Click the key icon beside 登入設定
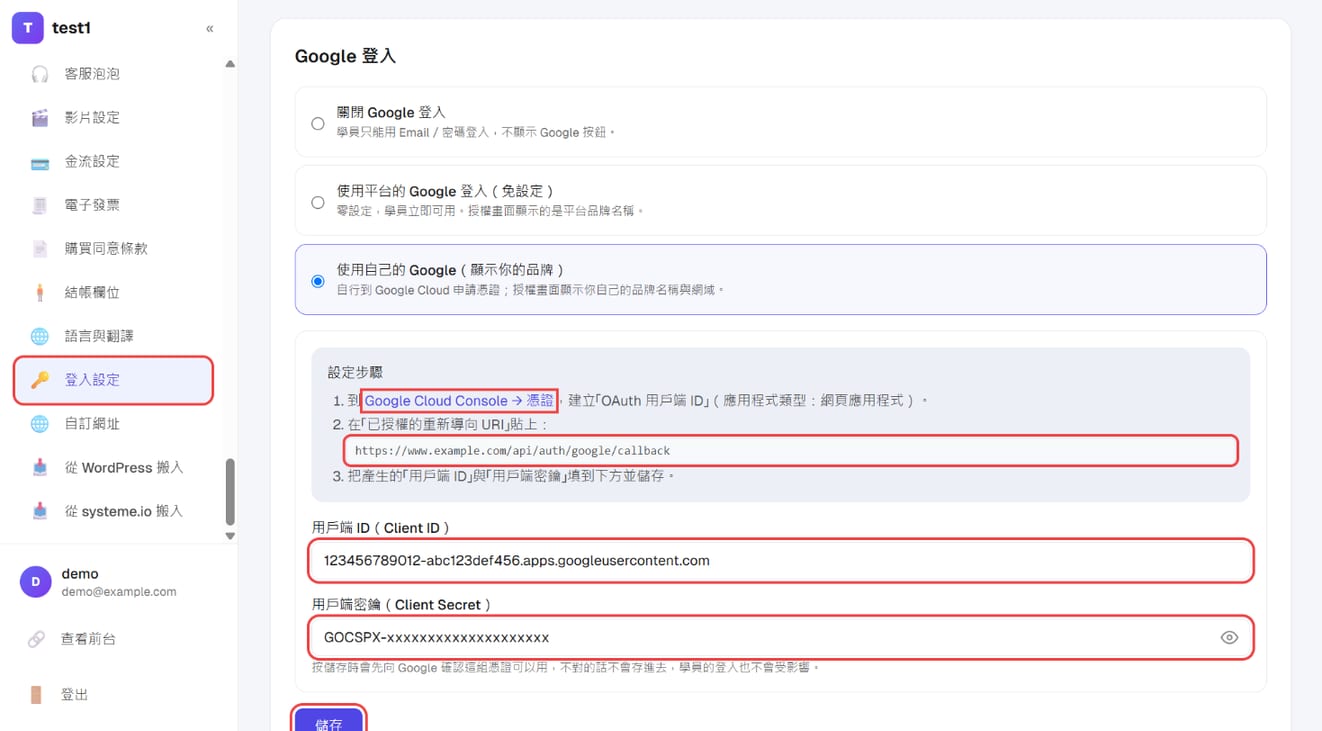 [x=40, y=380]
